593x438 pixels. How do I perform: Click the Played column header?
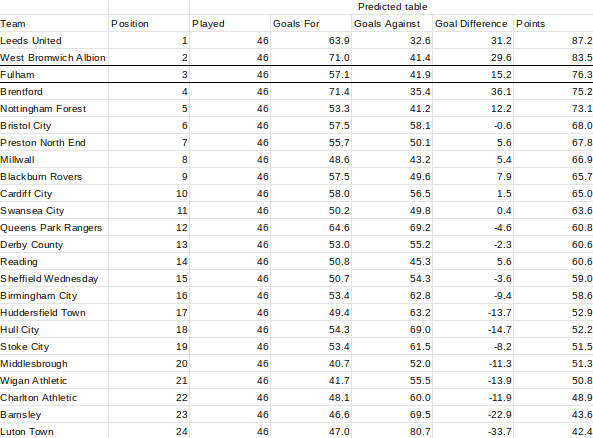230,23
